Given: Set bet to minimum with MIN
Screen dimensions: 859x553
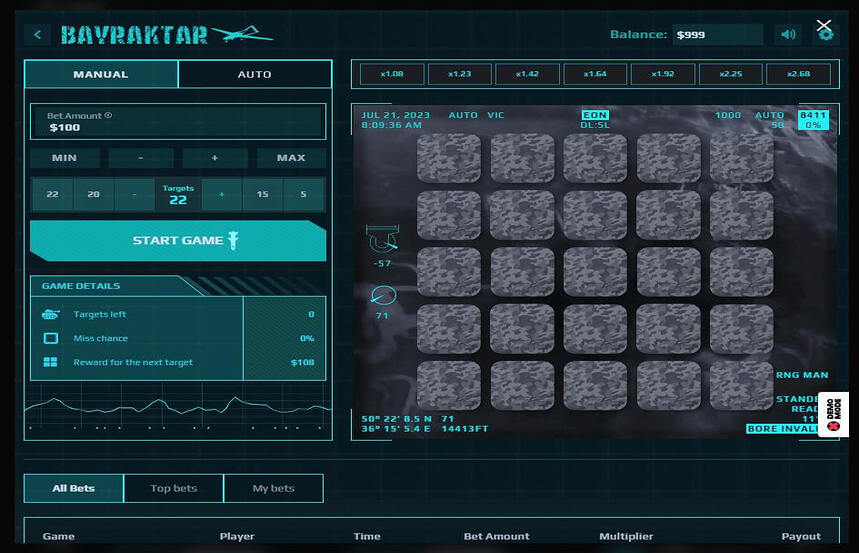Looking at the screenshot, I should pyautogui.click(x=65, y=158).
